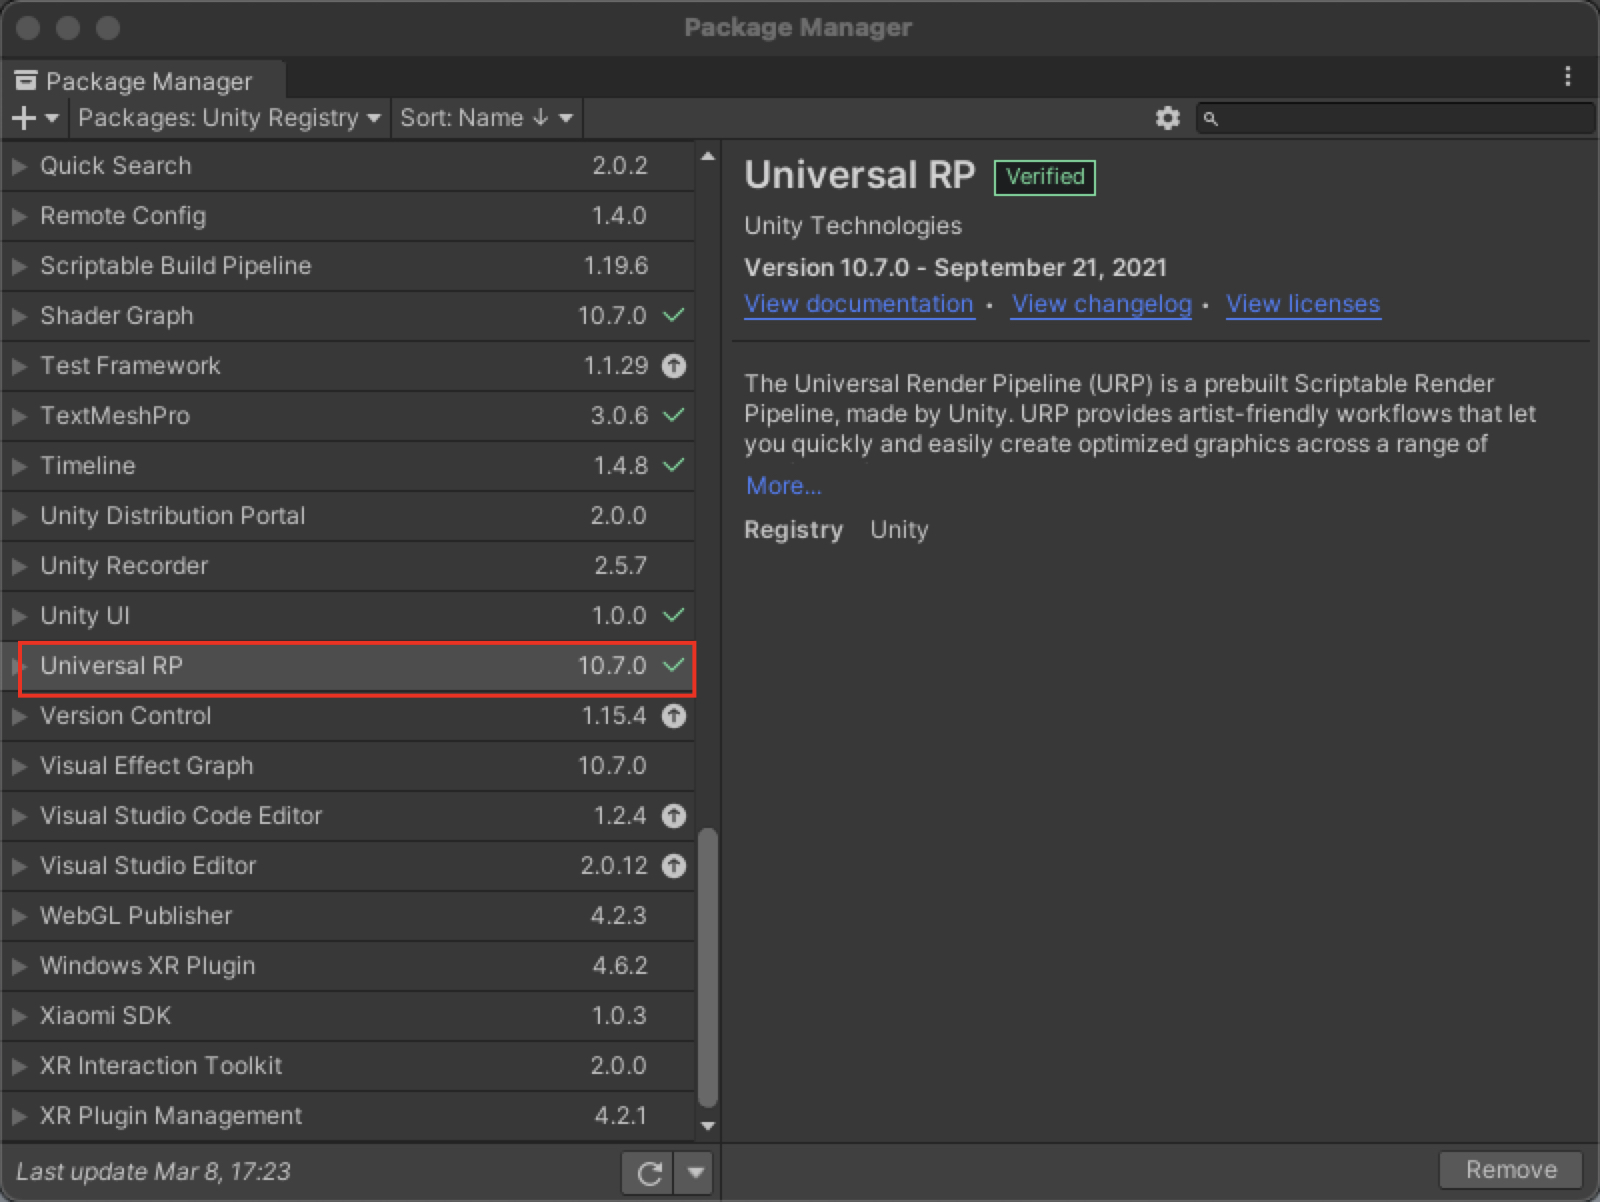Image resolution: width=1600 pixels, height=1202 pixels.
Task: Click scroll down arrow of package list
Action: [x=708, y=1126]
